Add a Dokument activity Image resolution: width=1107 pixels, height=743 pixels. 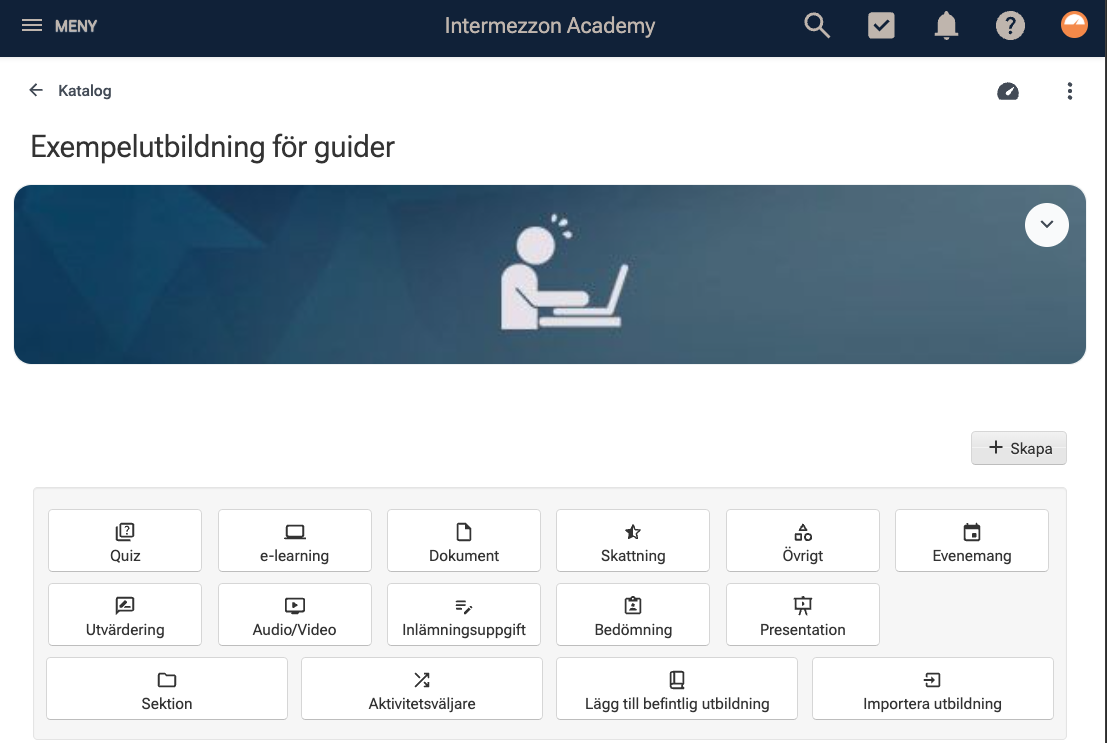[x=464, y=540]
